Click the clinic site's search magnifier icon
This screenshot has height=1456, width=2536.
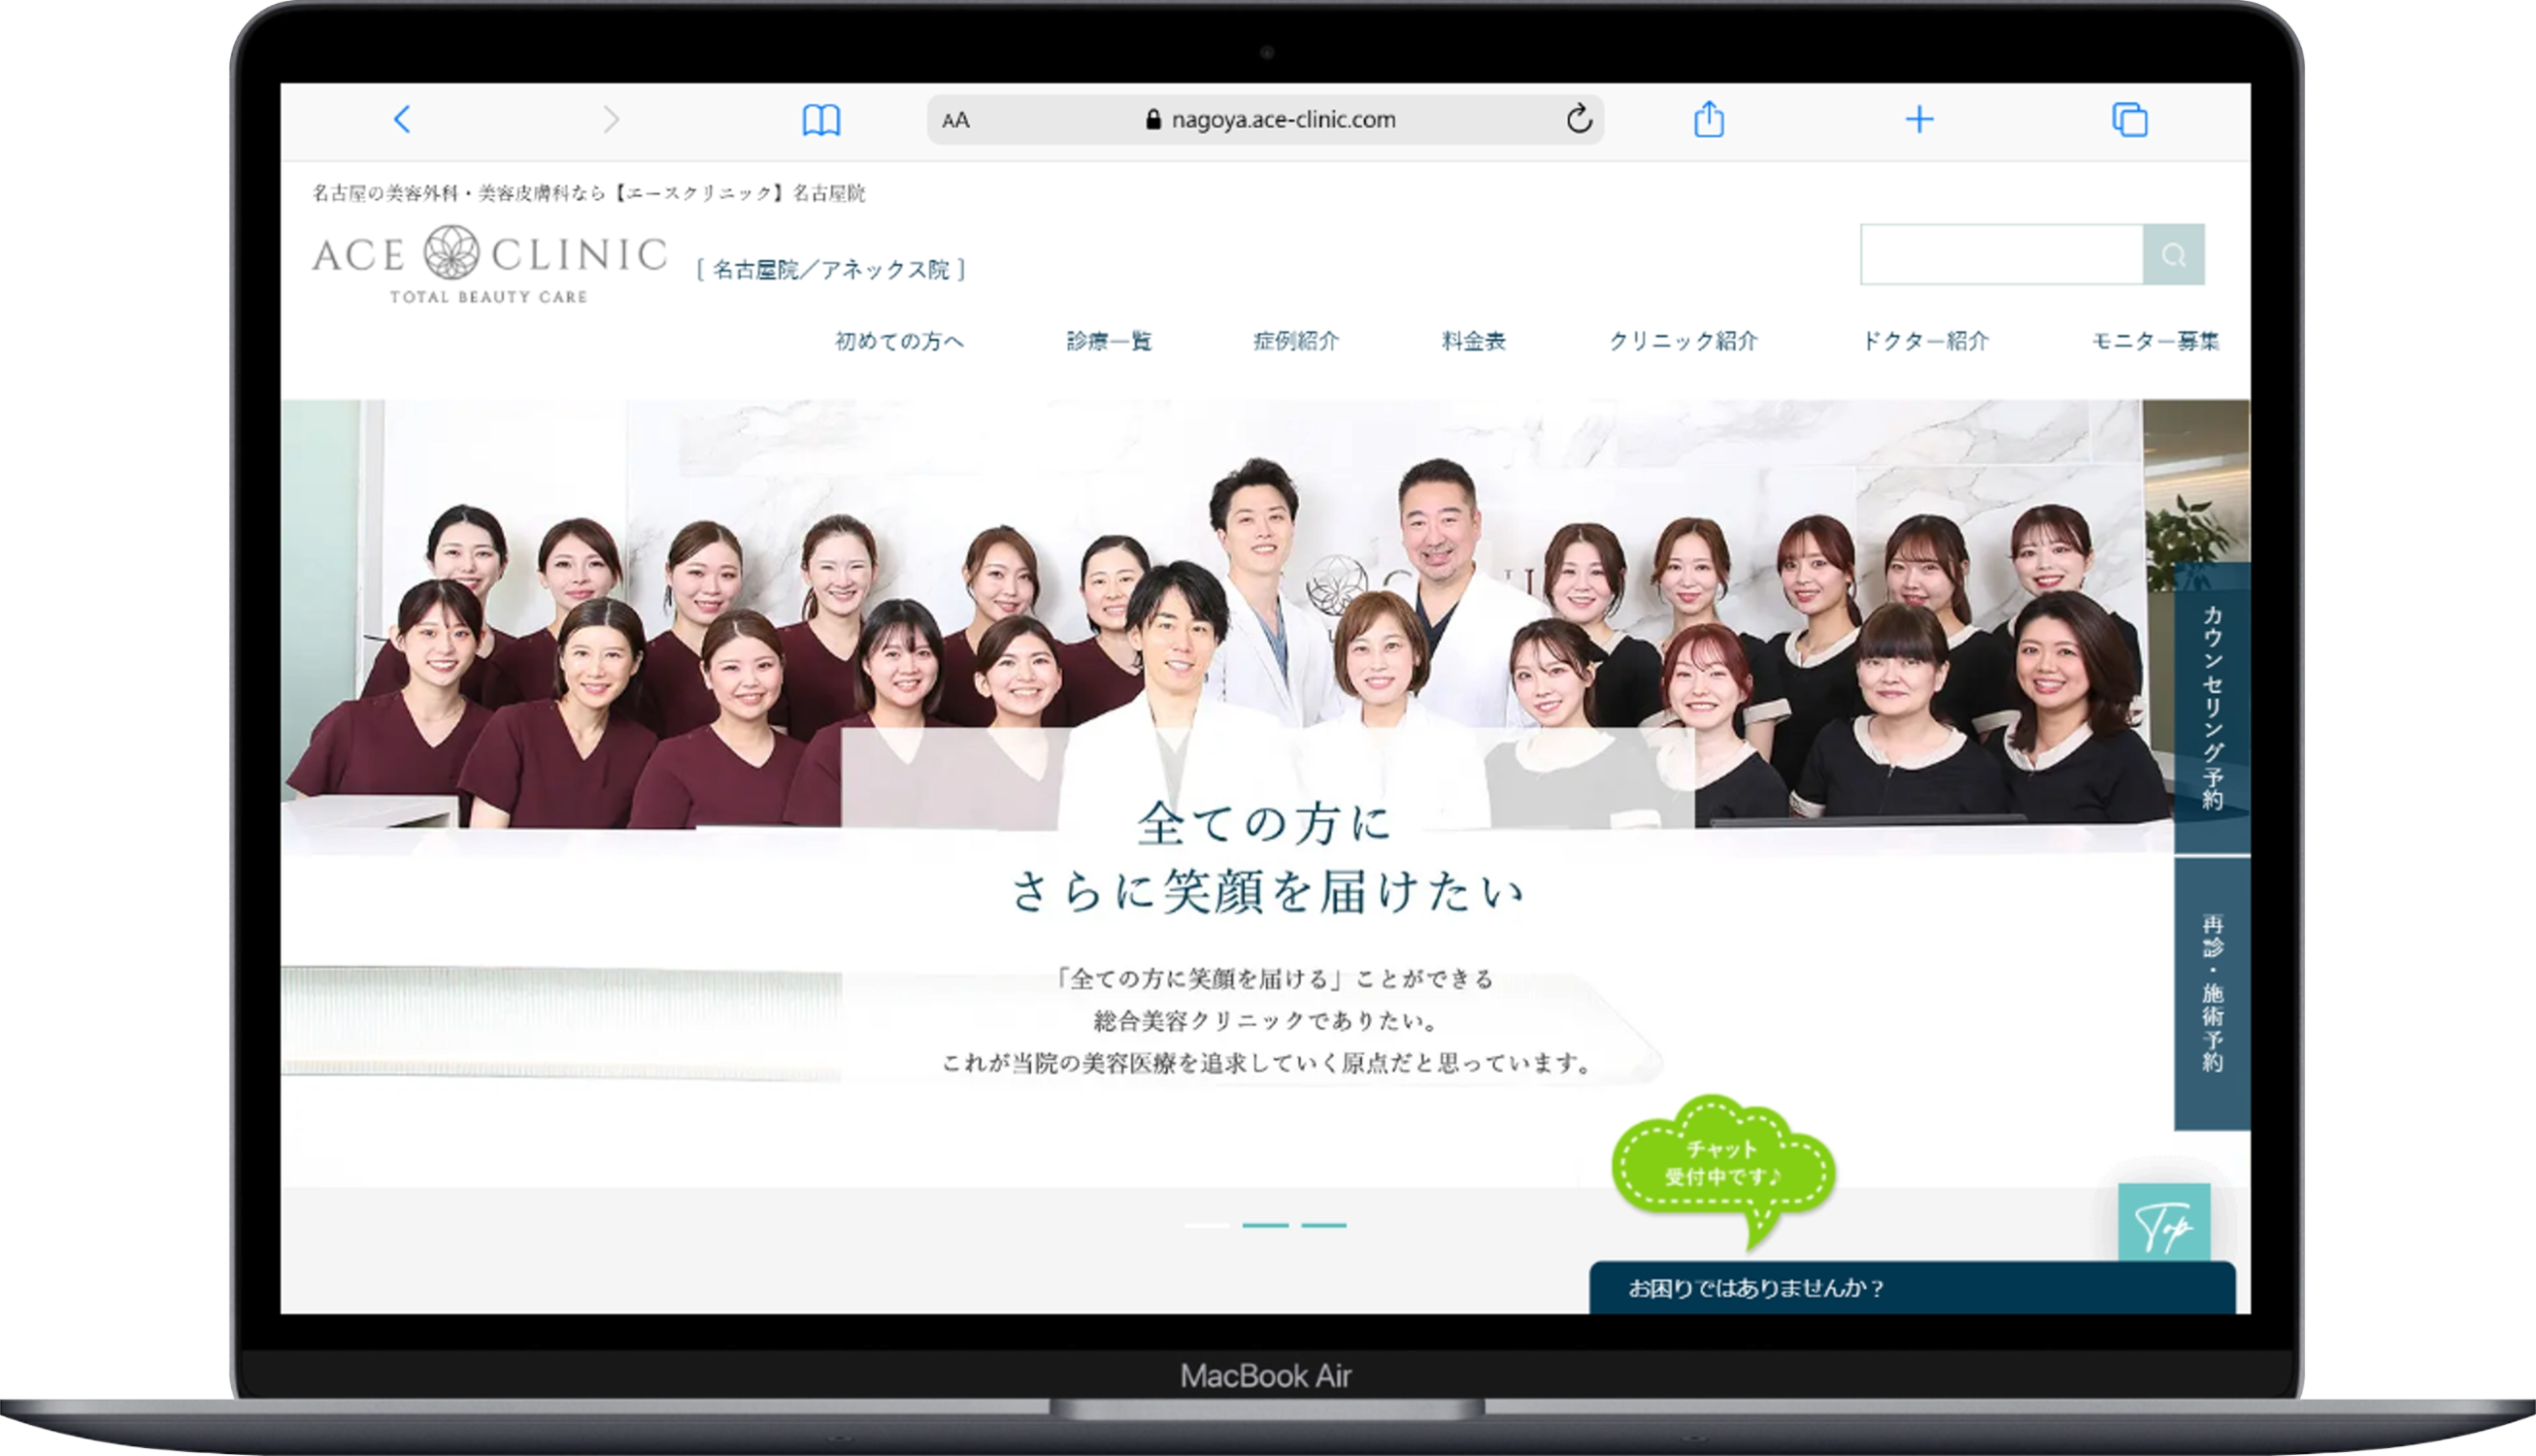[2174, 255]
